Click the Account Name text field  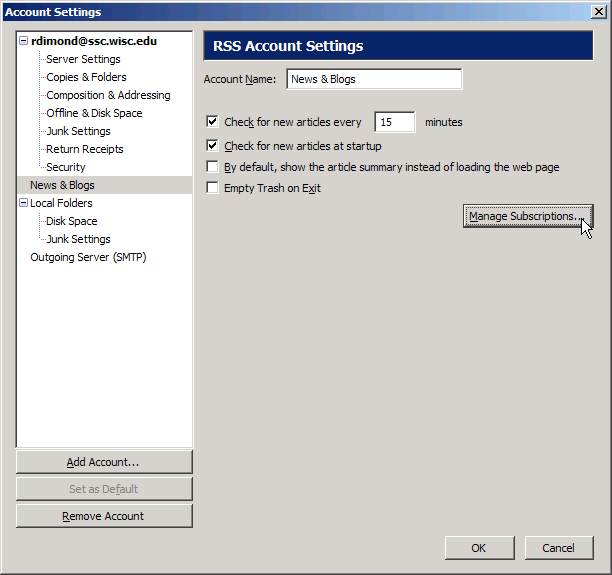coord(374,79)
